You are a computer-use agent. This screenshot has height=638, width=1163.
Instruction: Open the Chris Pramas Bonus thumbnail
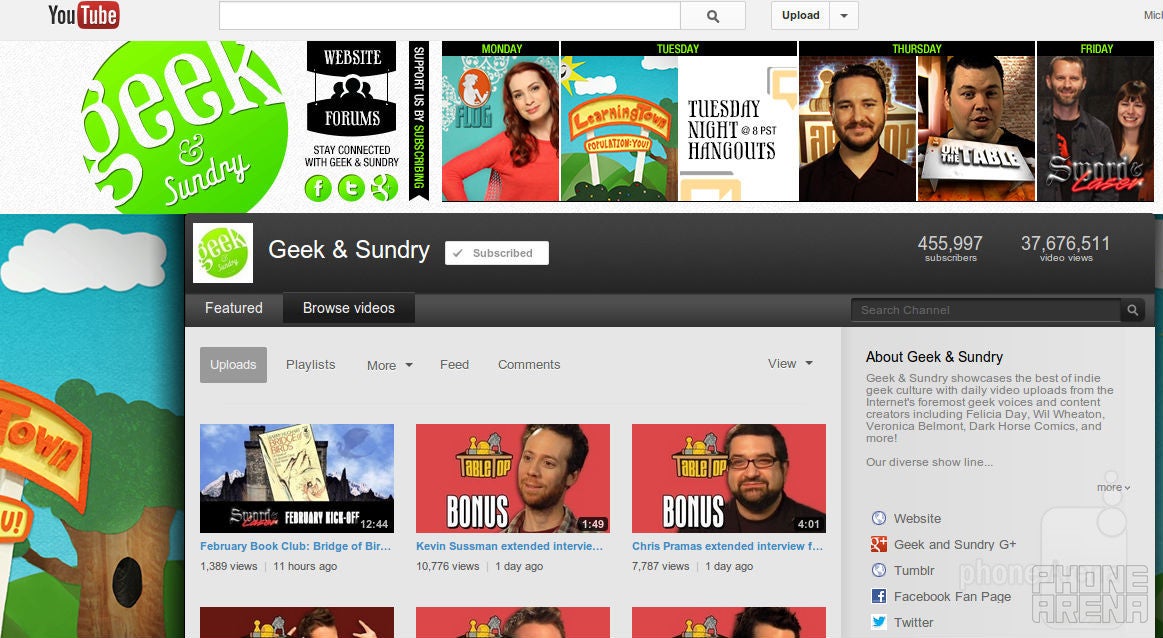pyautogui.click(x=728, y=478)
